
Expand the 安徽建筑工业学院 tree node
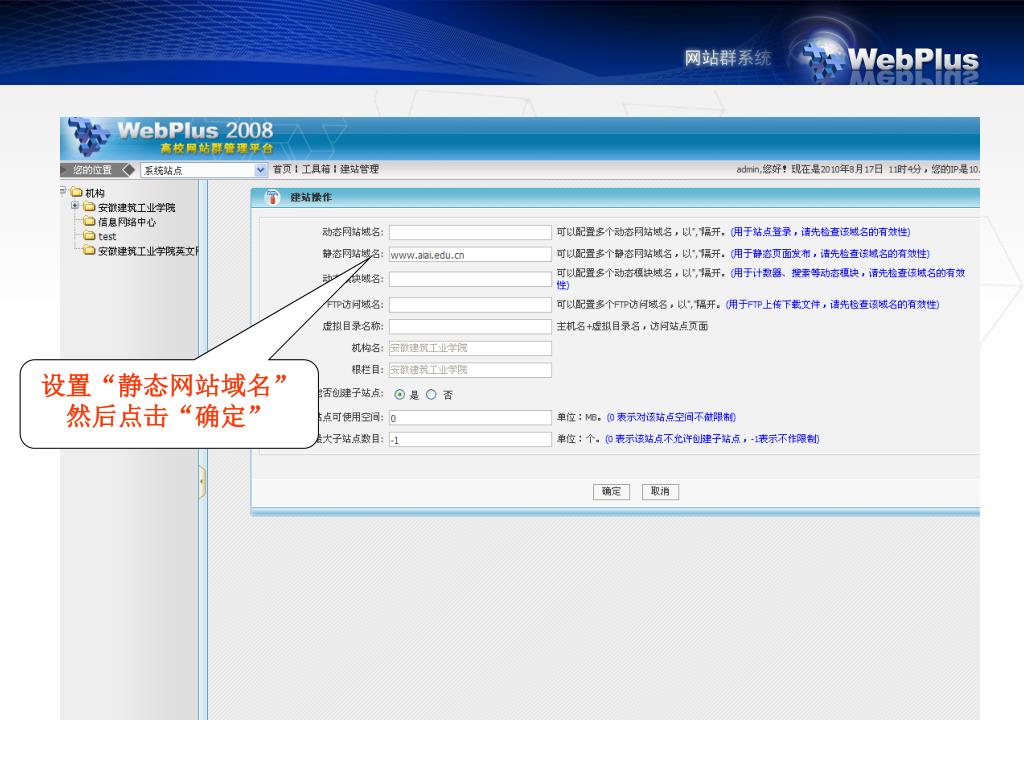click(x=75, y=206)
